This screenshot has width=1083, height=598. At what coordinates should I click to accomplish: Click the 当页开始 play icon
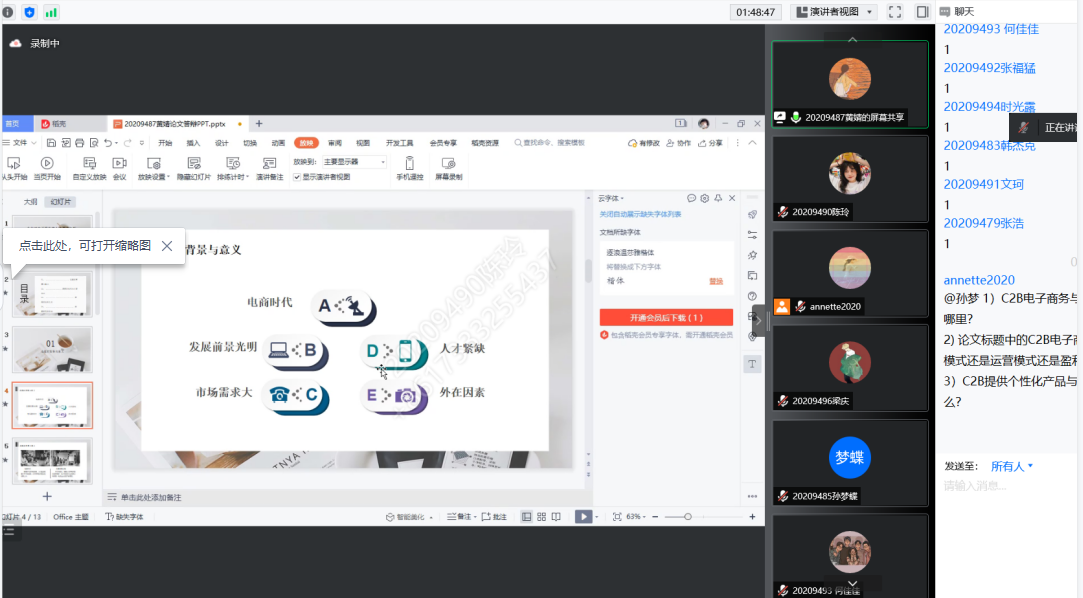pyautogui.click(x=46, y=163)
